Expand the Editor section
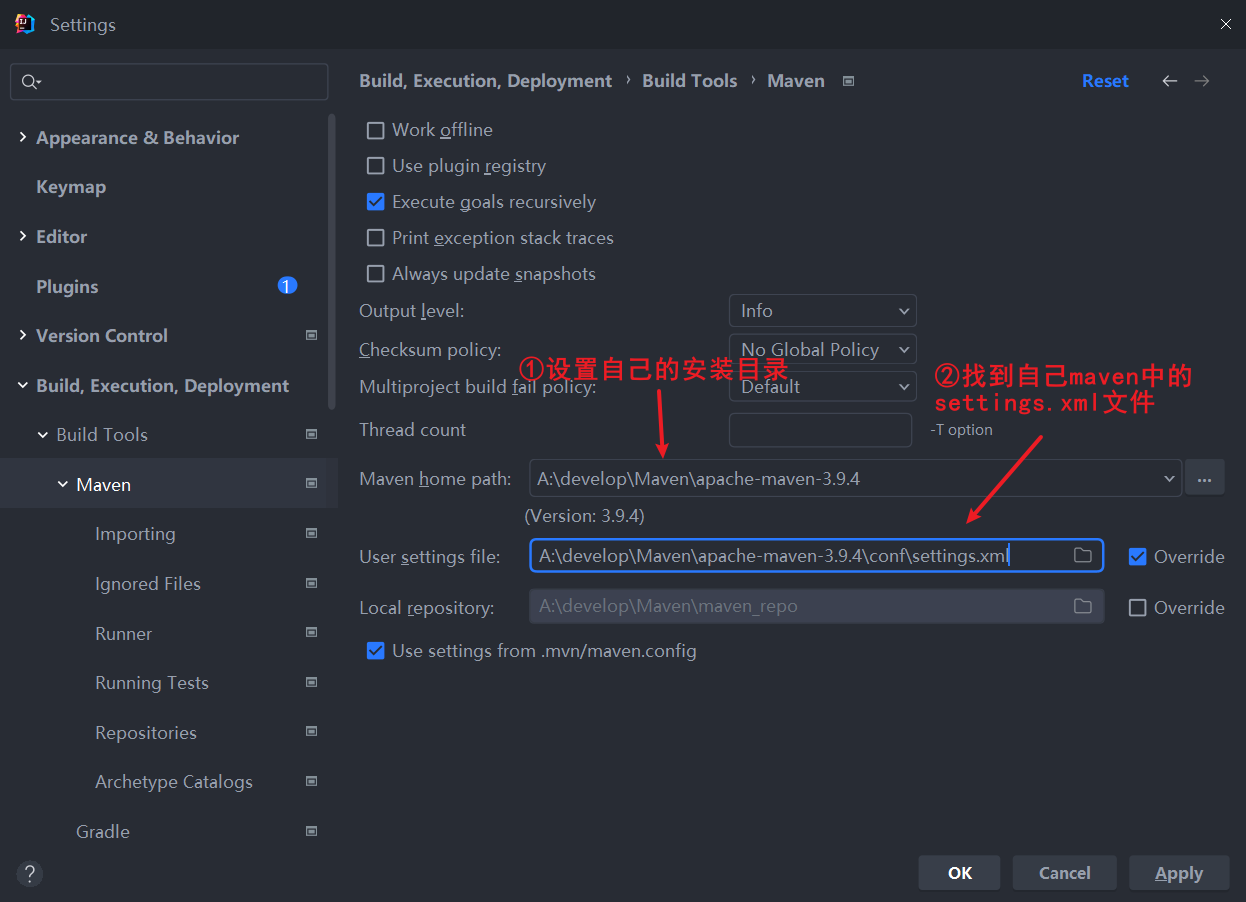 22,237
